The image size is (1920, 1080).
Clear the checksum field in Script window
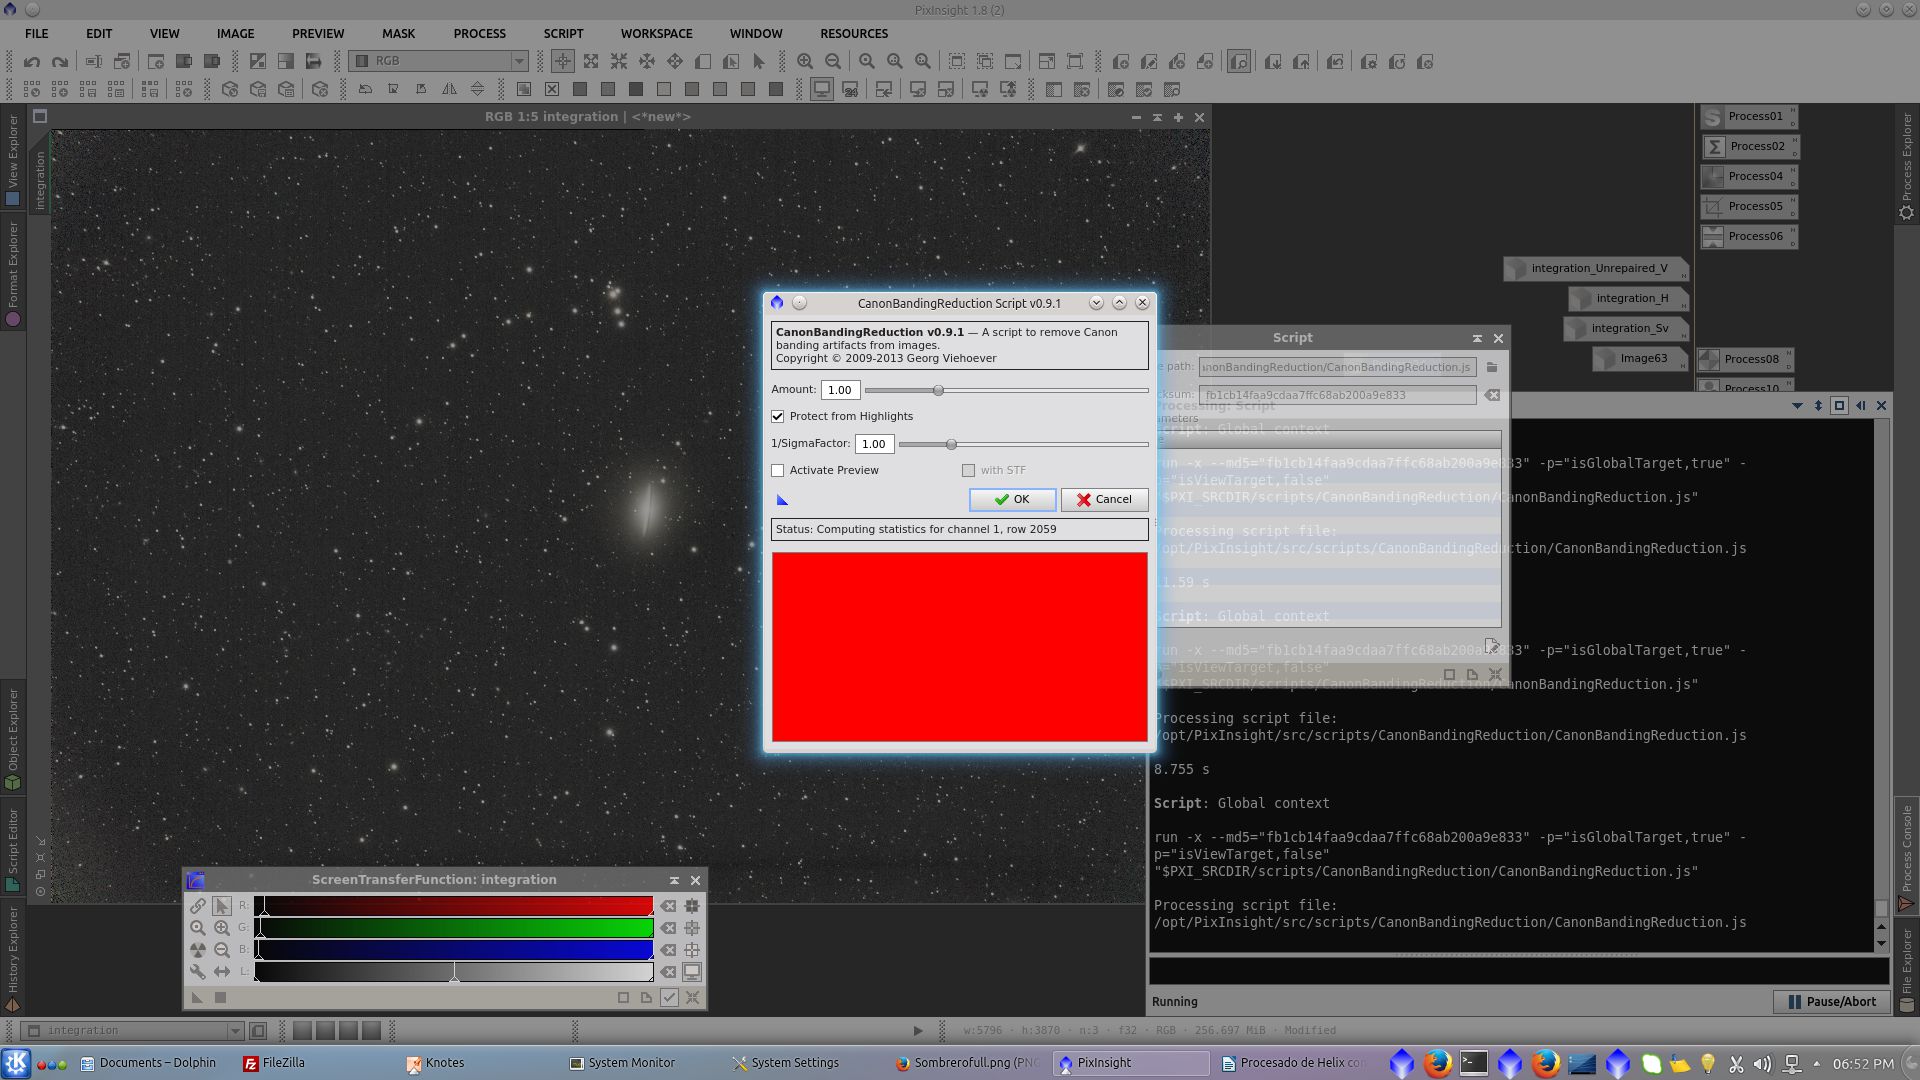pos(1492,395)
